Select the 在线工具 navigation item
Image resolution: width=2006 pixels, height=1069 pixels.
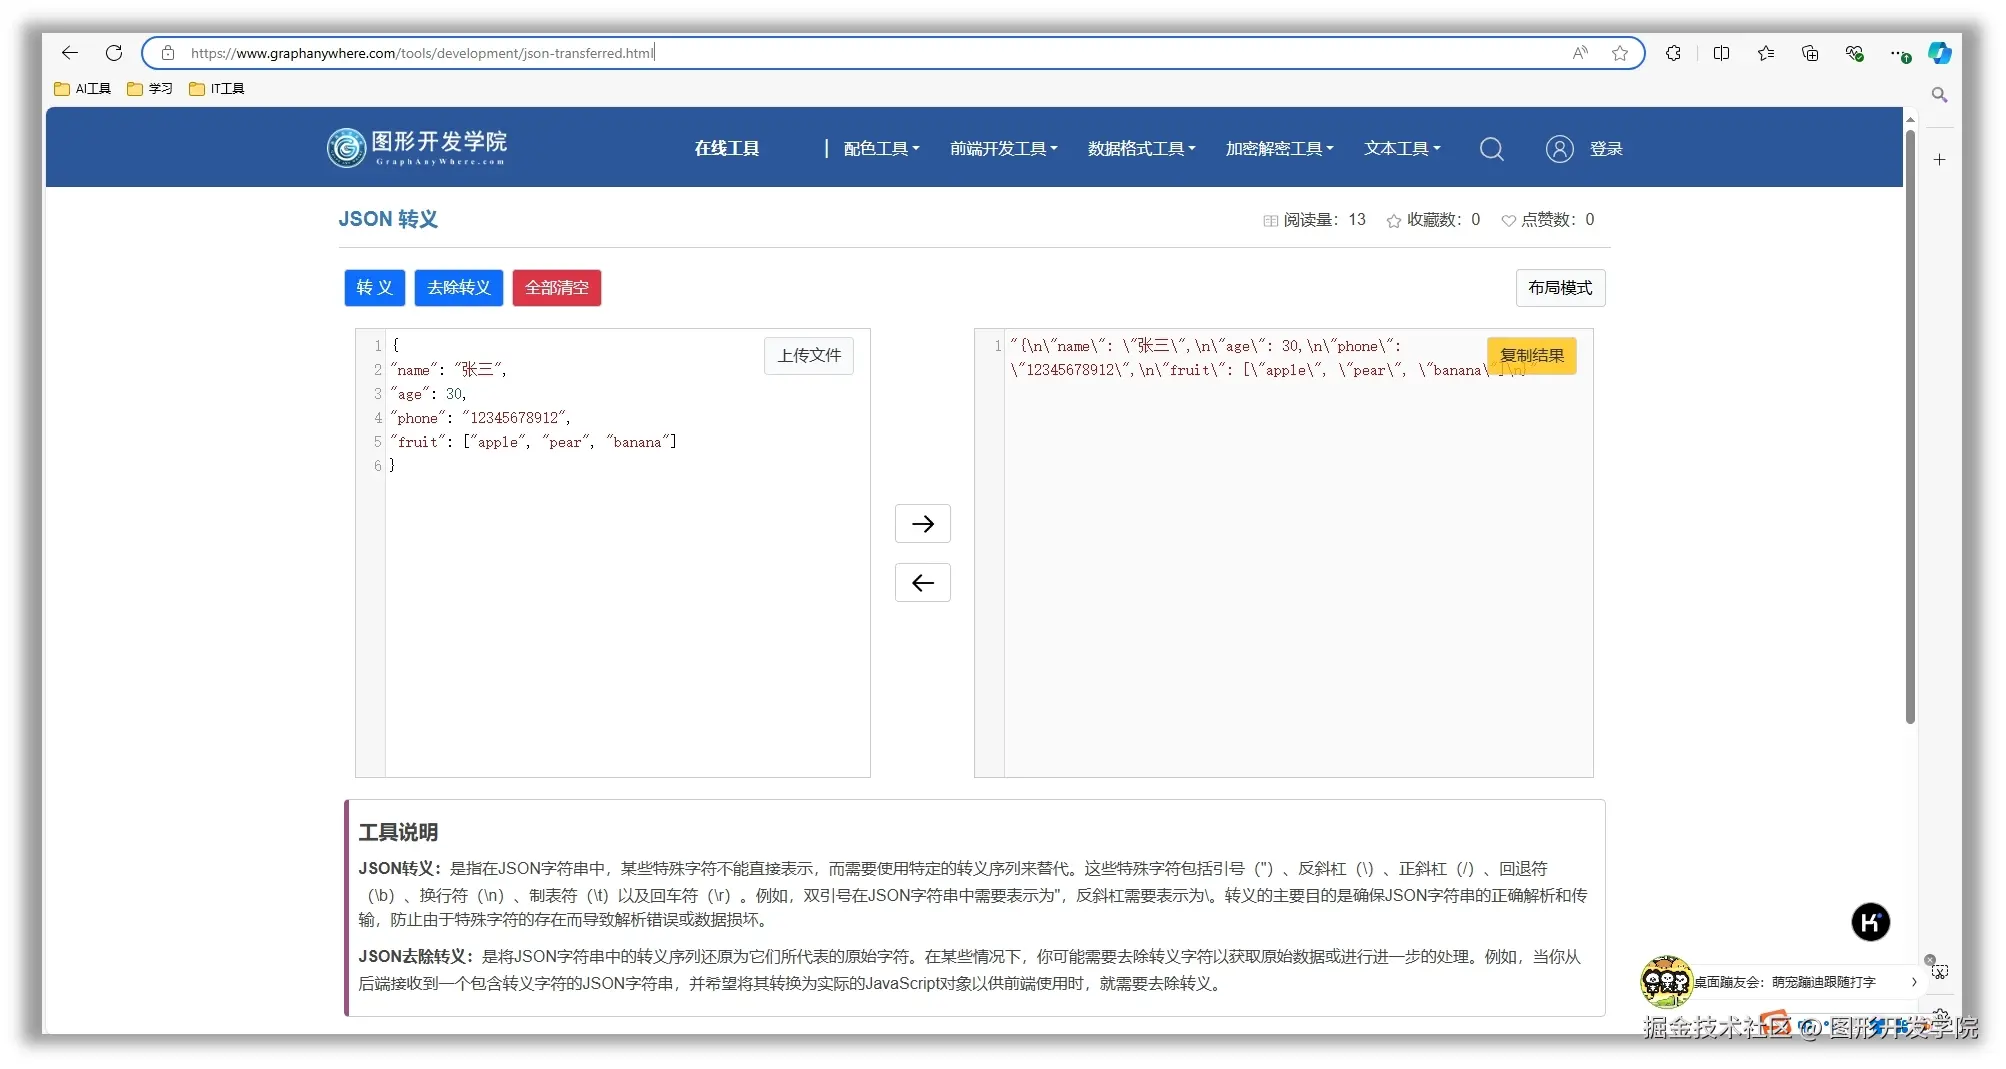726,148
